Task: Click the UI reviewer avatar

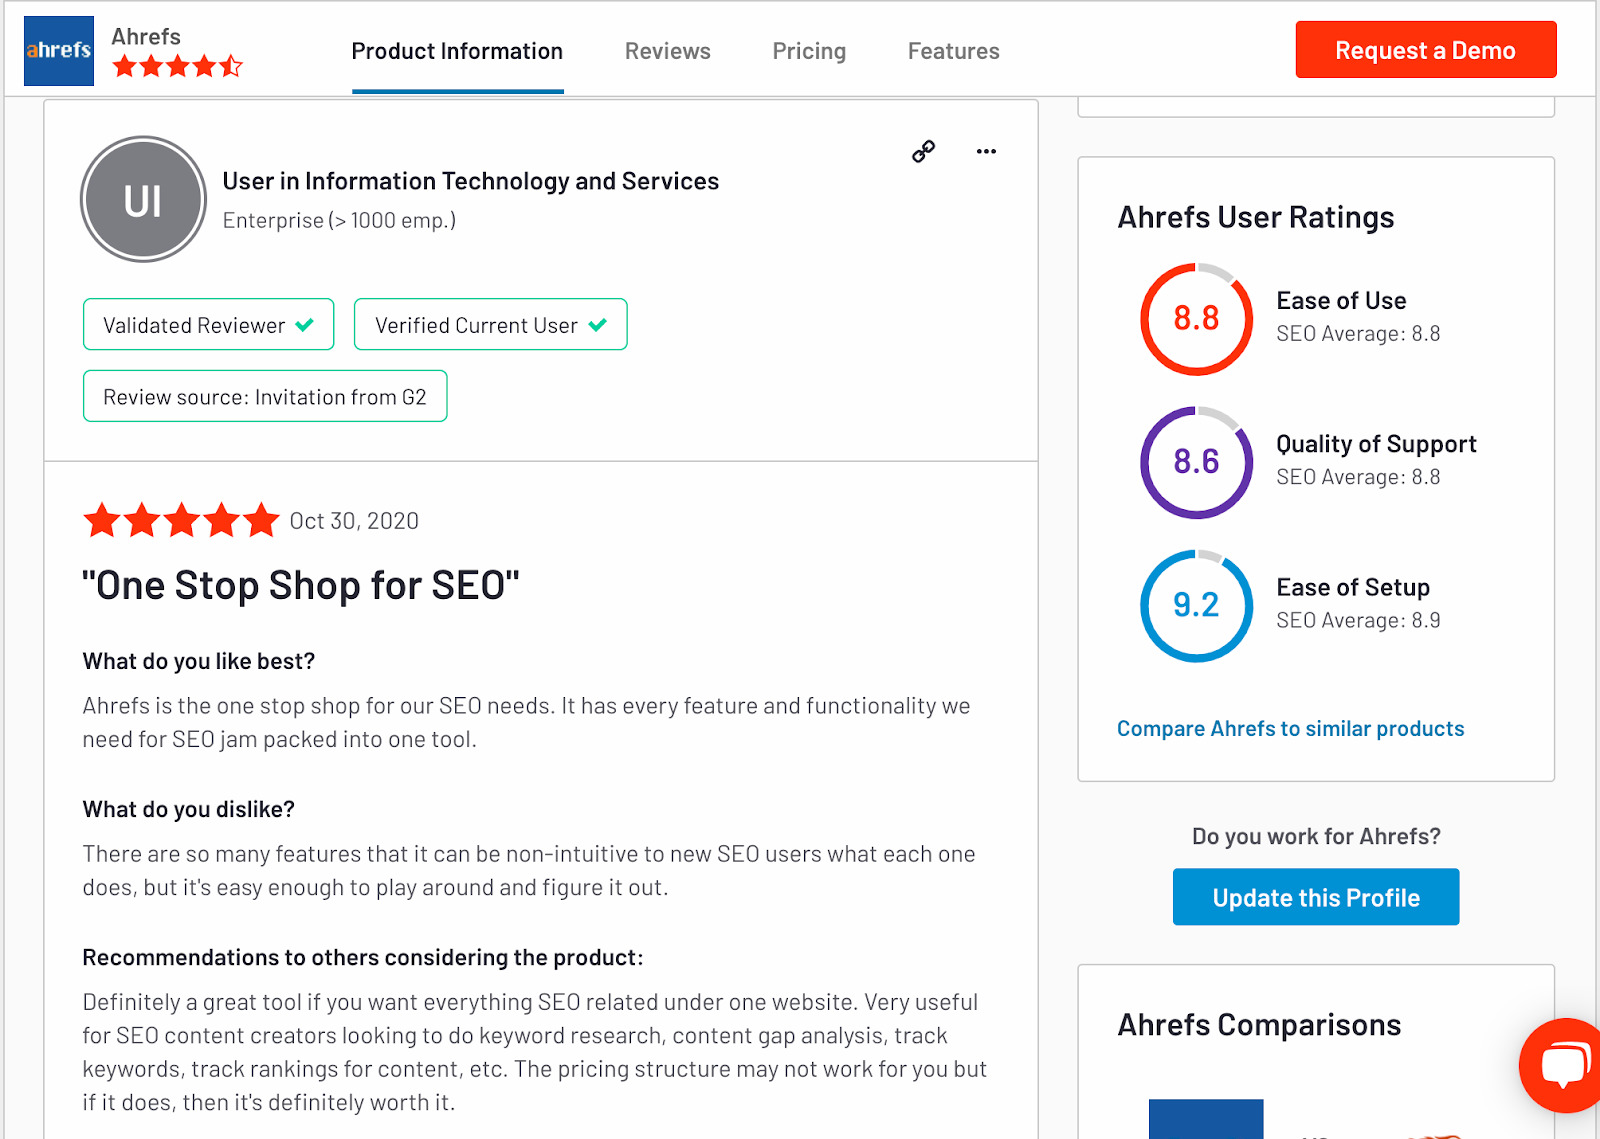Action: pos(143,200)
